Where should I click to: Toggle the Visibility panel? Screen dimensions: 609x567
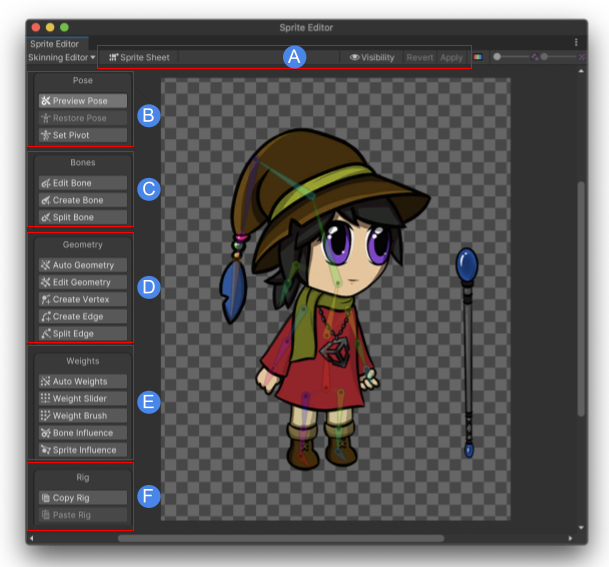pyautogui.click(x=372, y=58)
